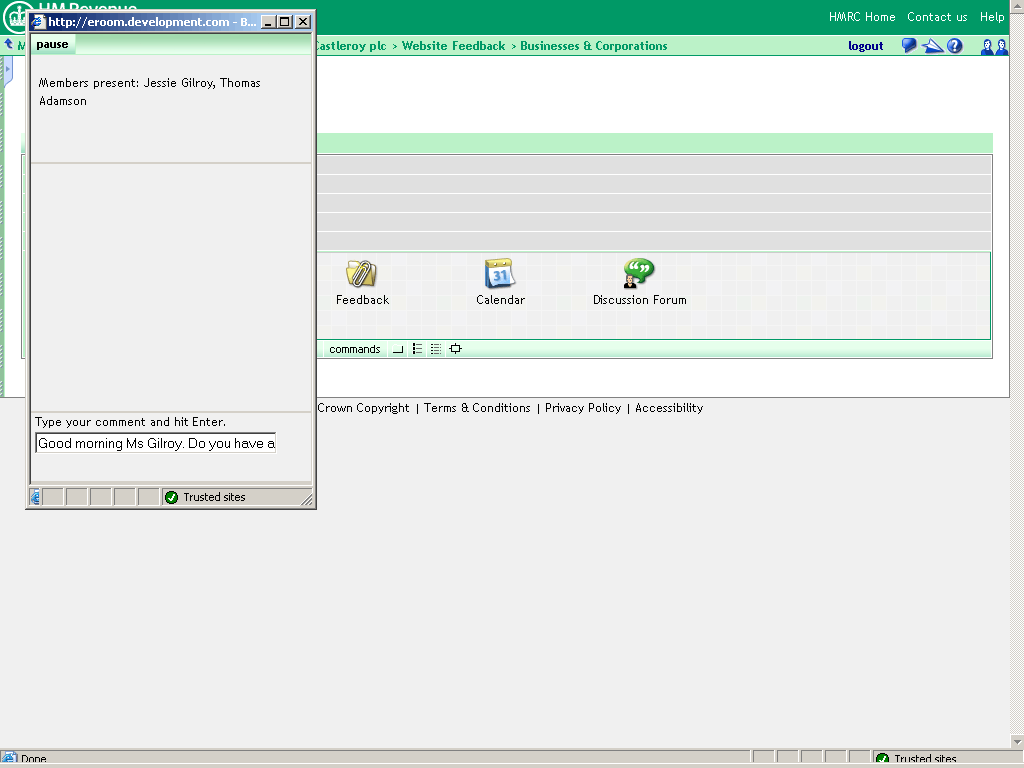
Task: Click the numbered list icon near commands
Action: coord(417,348)
